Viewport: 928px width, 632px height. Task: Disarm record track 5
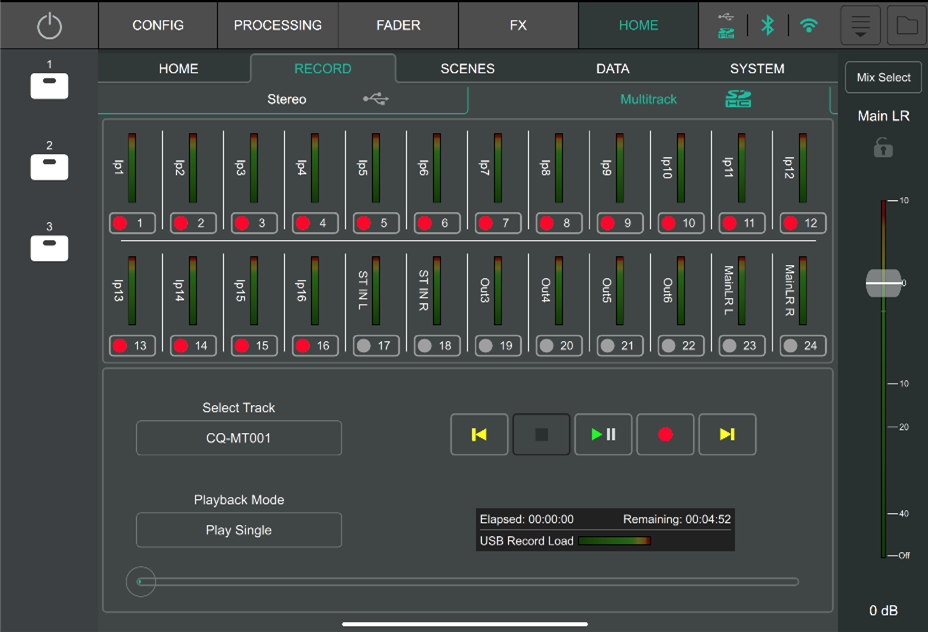click(x=376, y=223)
